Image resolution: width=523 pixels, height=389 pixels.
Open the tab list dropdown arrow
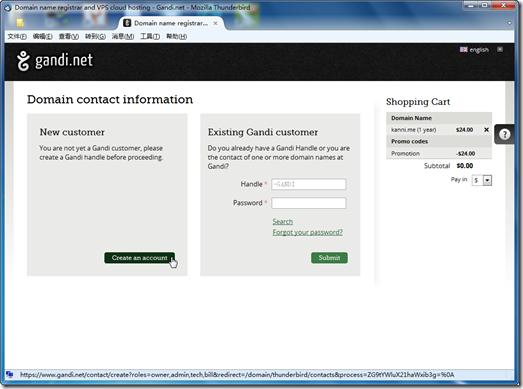(x=509, y=23)
